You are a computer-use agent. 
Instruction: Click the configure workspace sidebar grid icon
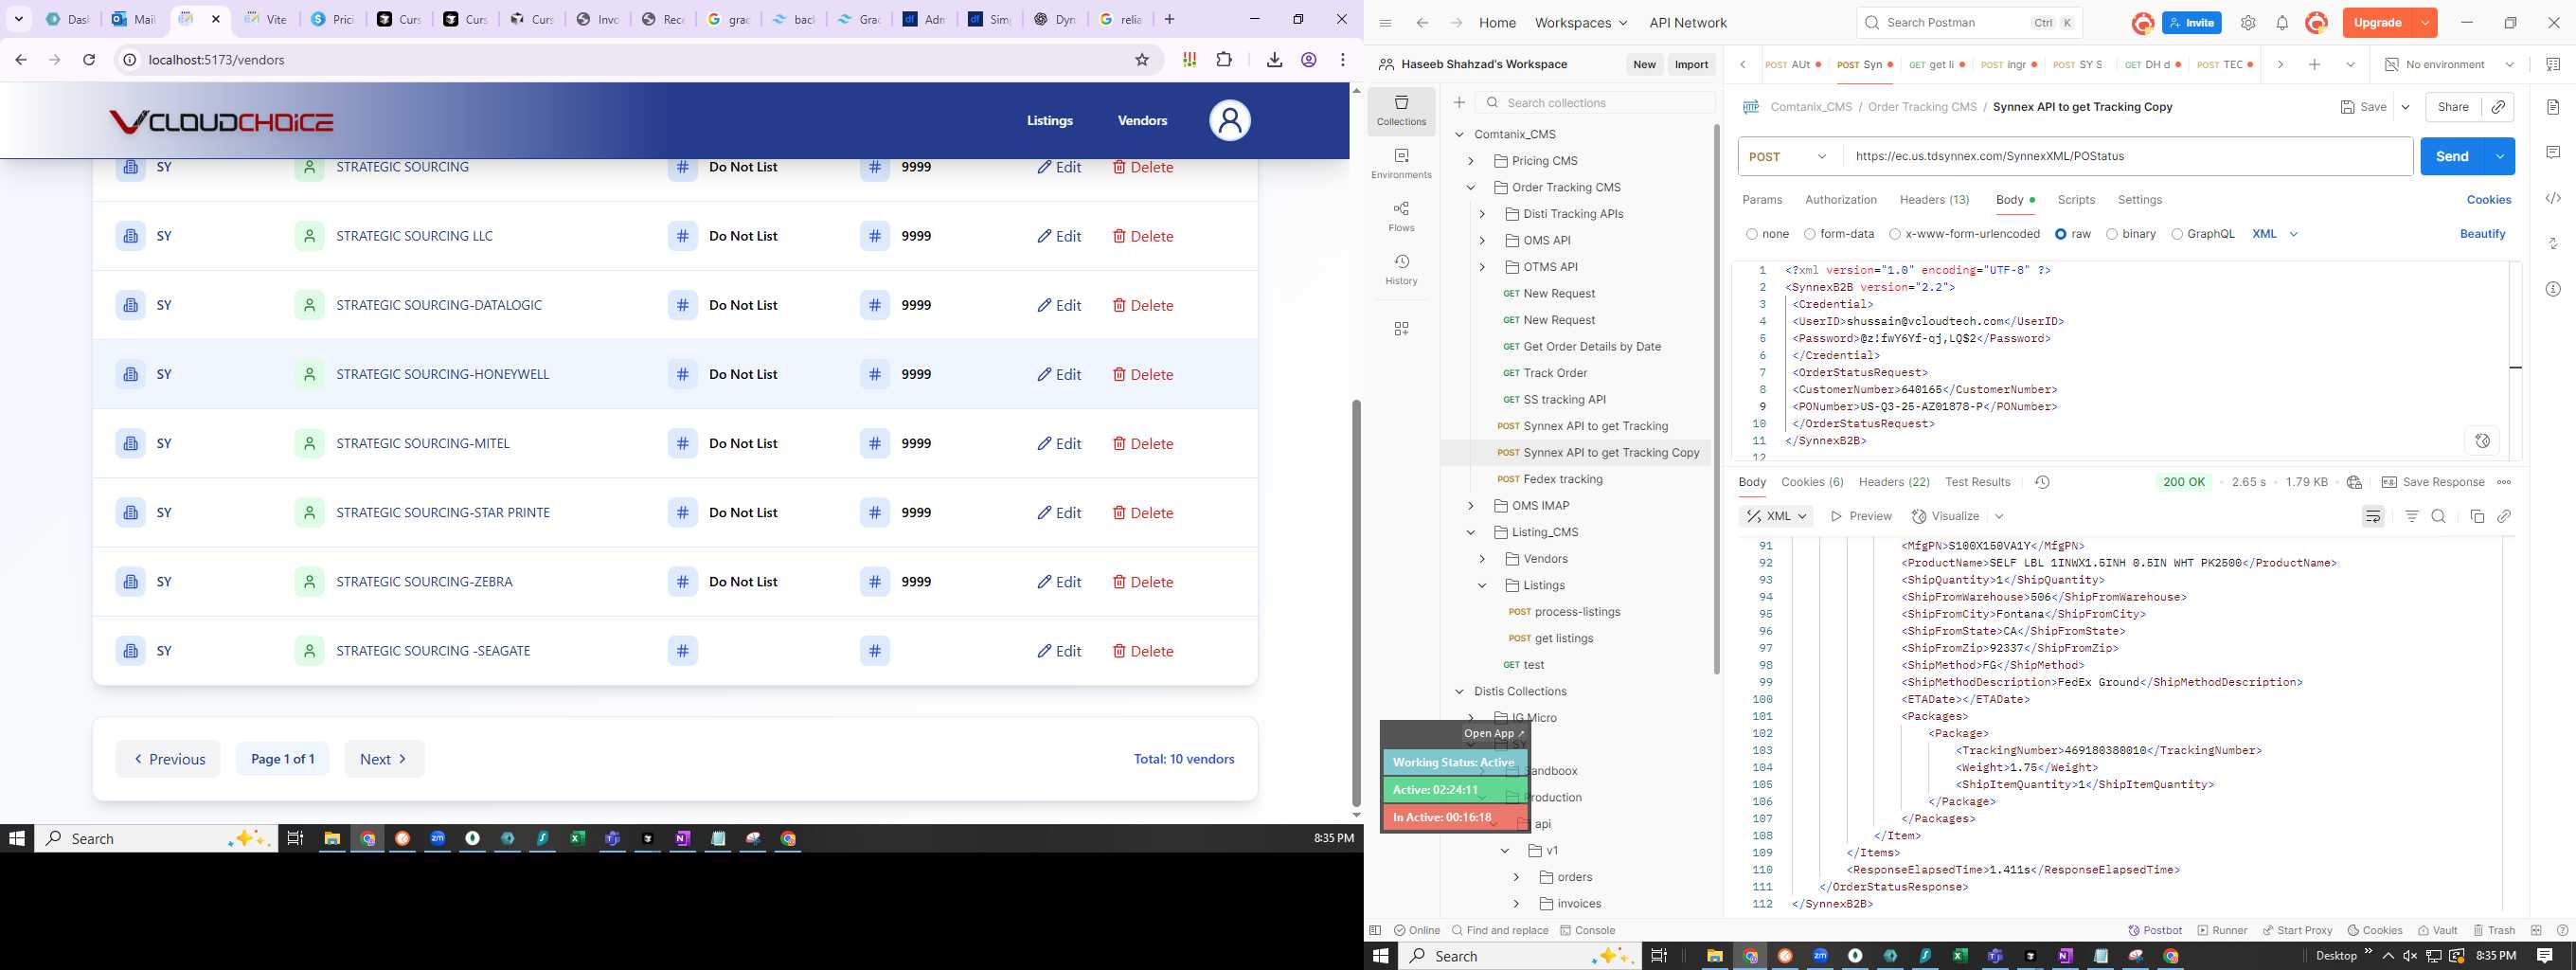click(x=1401, y=329)
